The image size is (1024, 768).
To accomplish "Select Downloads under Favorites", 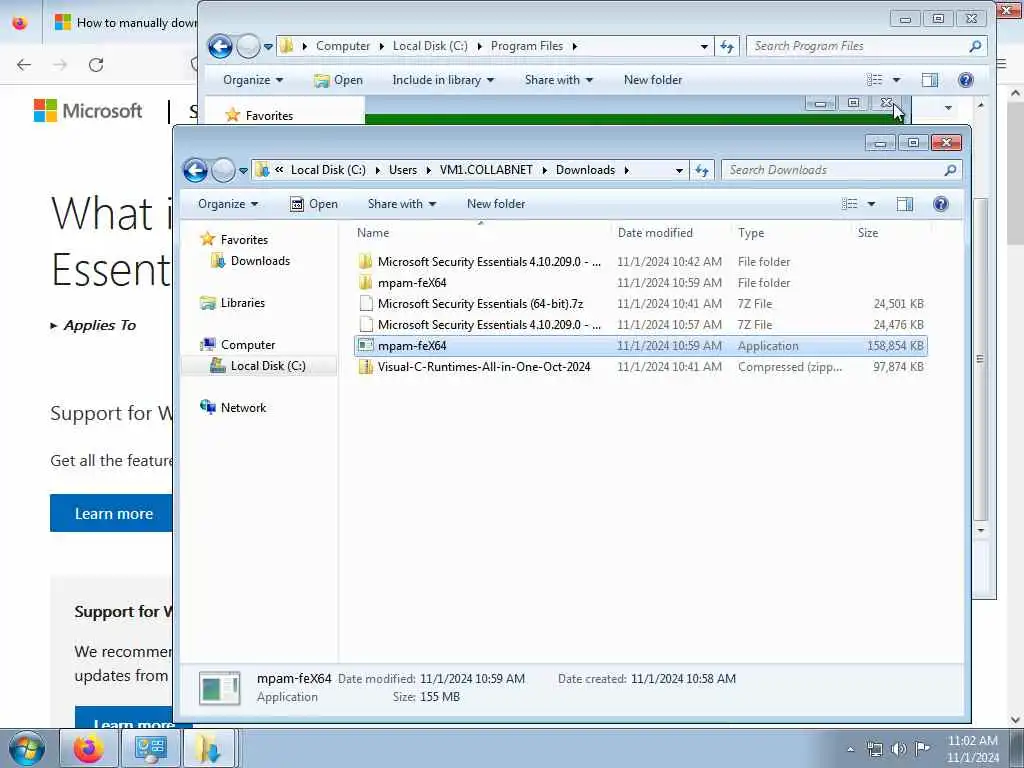I will 260,261.
